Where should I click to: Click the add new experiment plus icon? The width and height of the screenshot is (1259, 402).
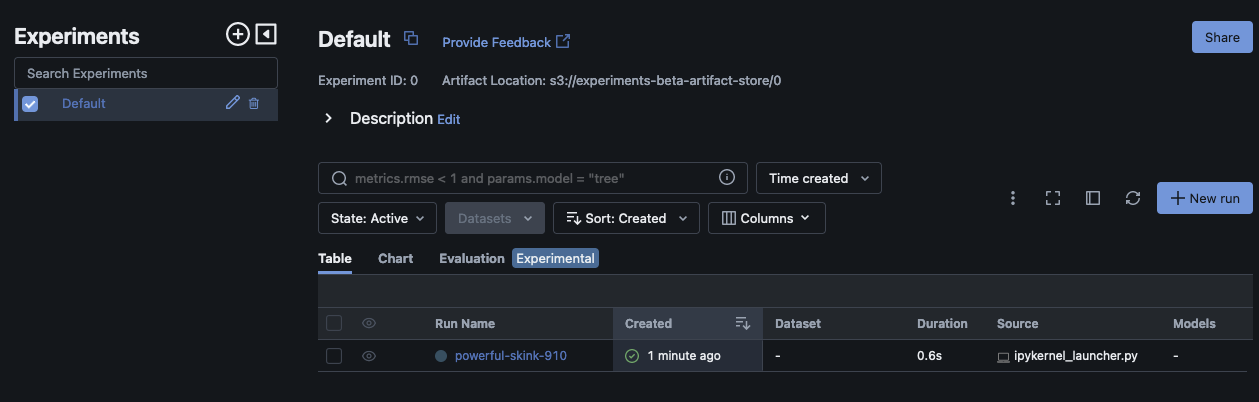[237, 35]
